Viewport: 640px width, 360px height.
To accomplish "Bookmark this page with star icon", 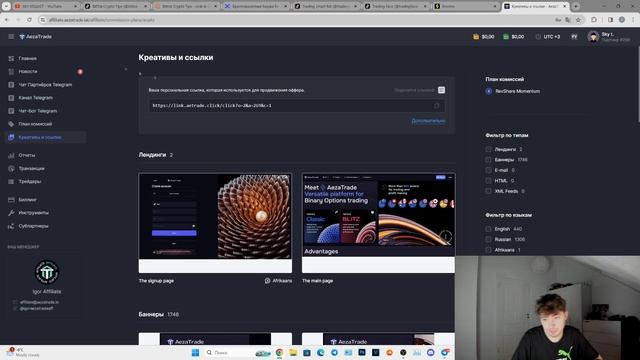I will (578, 20).
